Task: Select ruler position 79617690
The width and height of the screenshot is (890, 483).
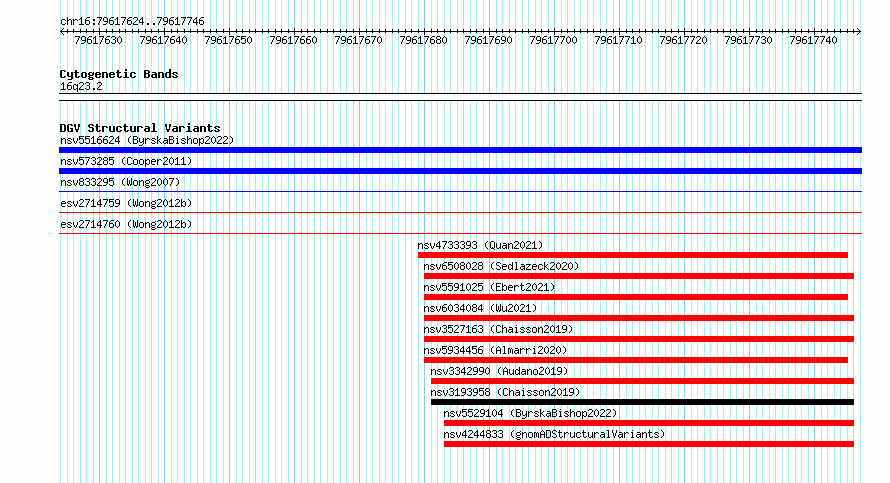Action: click(x=488, y=40)
